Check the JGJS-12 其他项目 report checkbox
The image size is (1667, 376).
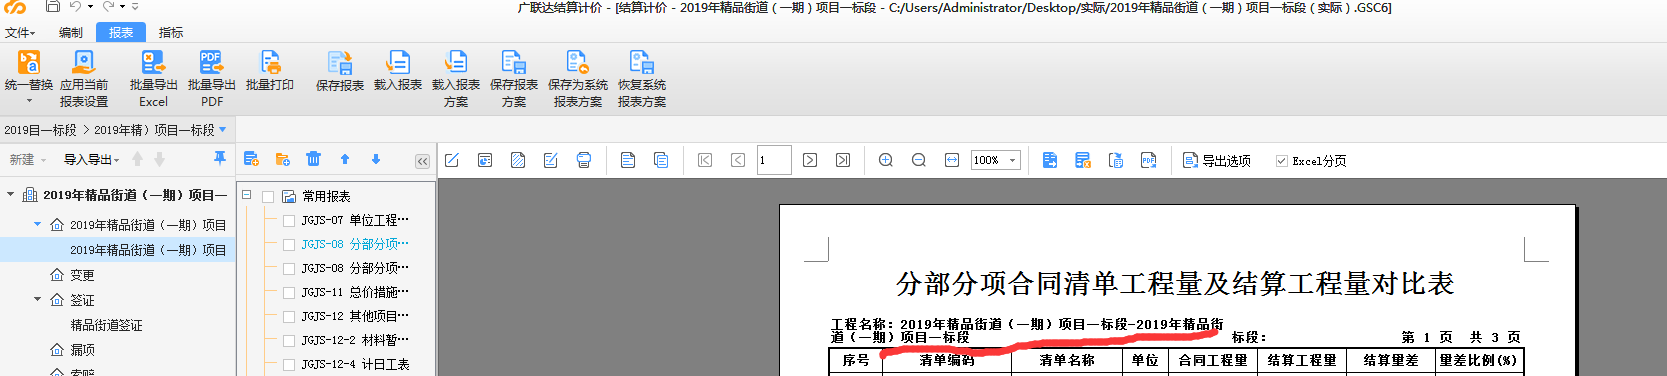289,317
